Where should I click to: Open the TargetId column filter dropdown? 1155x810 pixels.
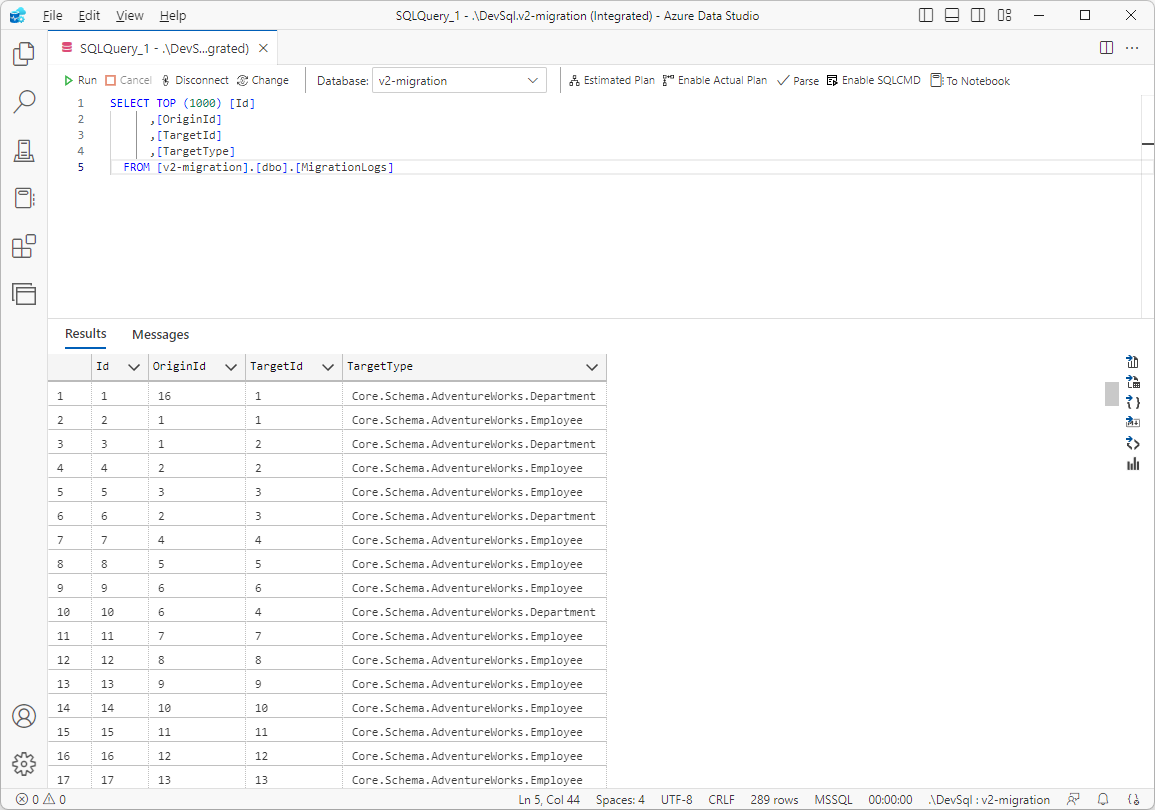coord(328,367)
